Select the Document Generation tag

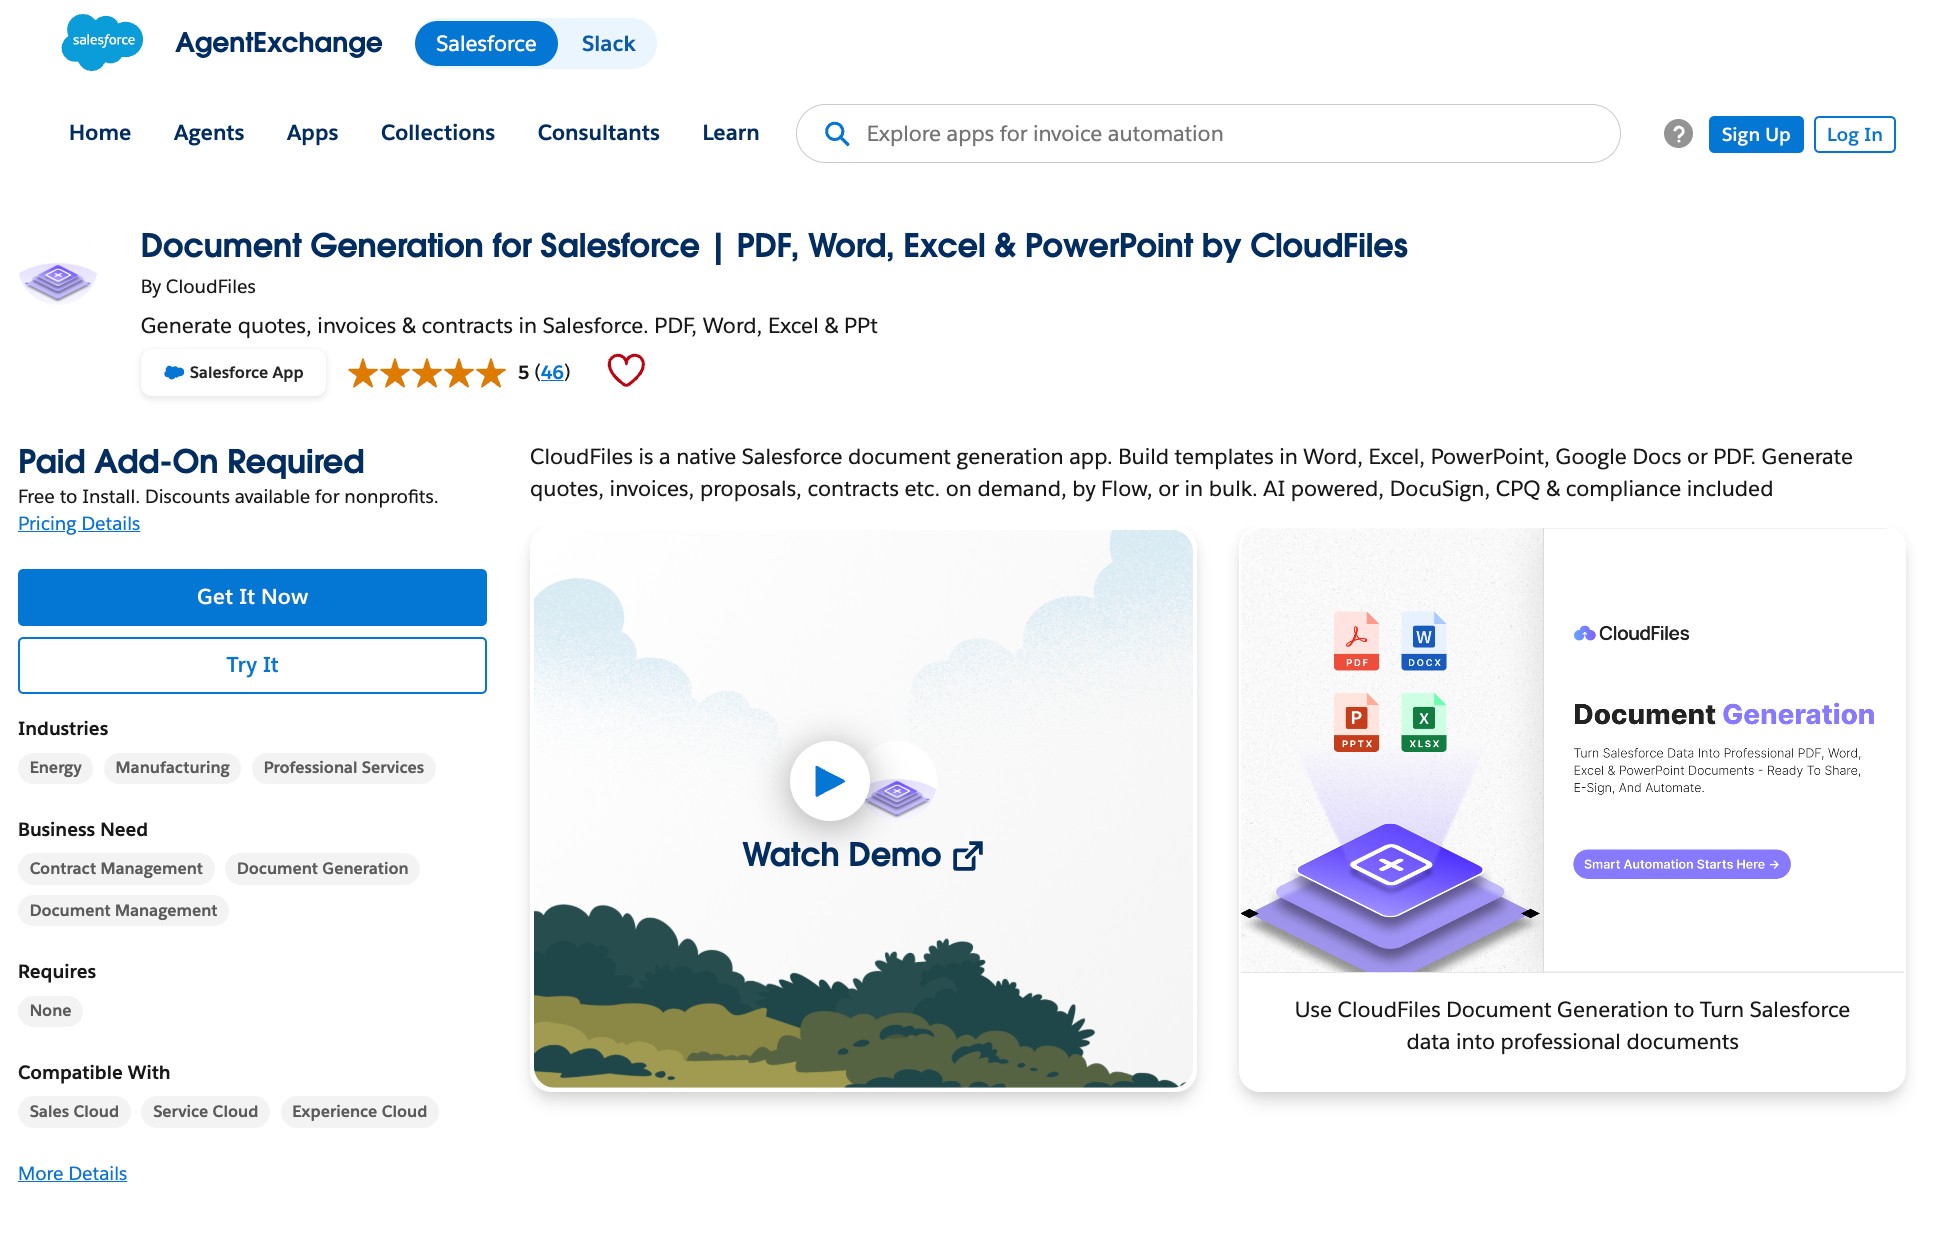(322, 869)
